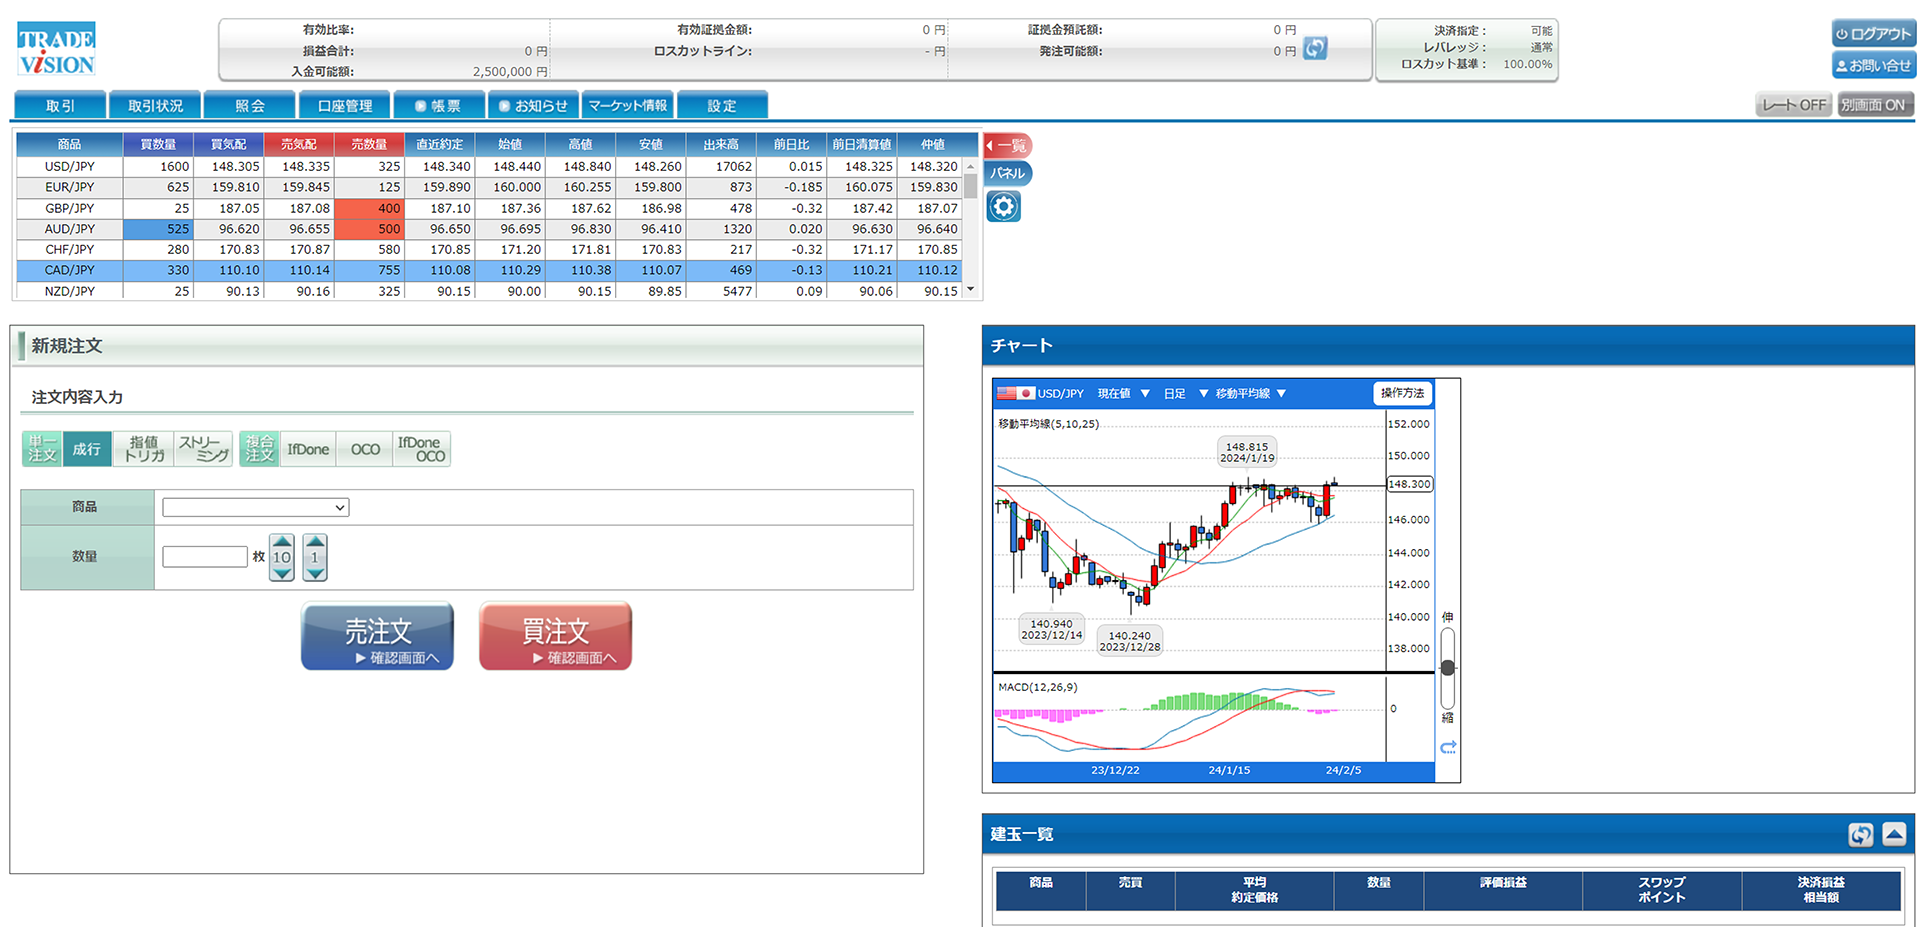
Task: Open USD/JPY pair selector in chart
Action: [x=1060, y=393]
